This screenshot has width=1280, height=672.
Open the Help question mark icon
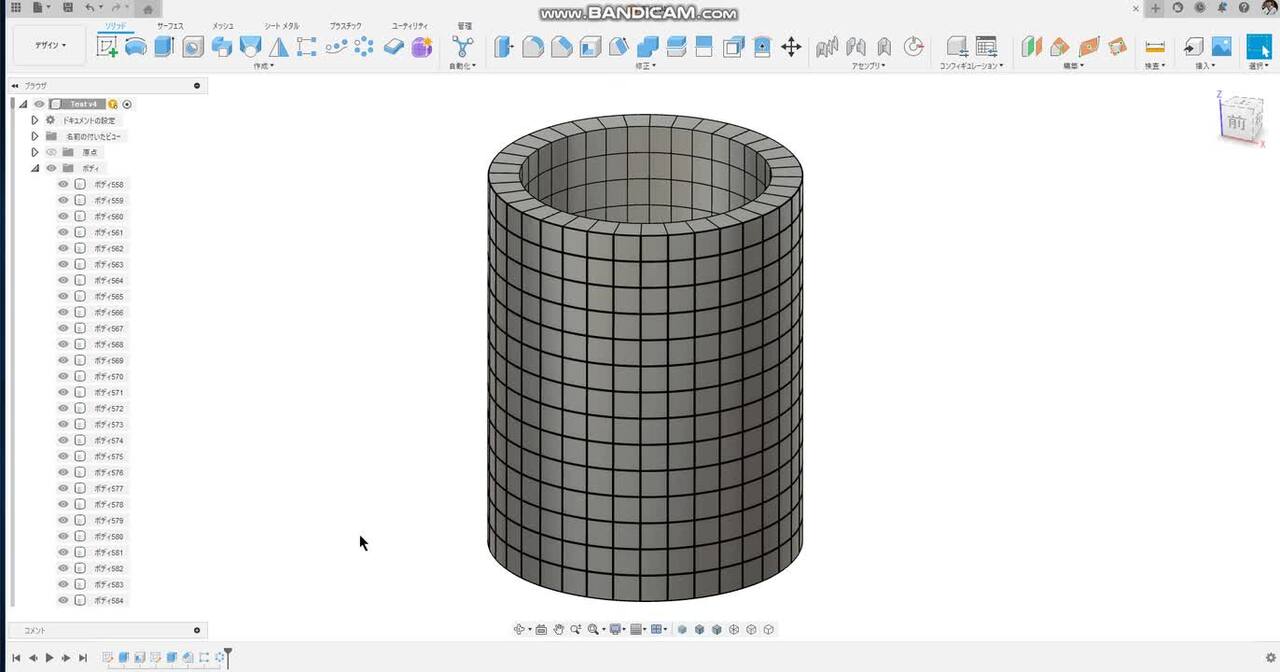(x=1244, y=8)
